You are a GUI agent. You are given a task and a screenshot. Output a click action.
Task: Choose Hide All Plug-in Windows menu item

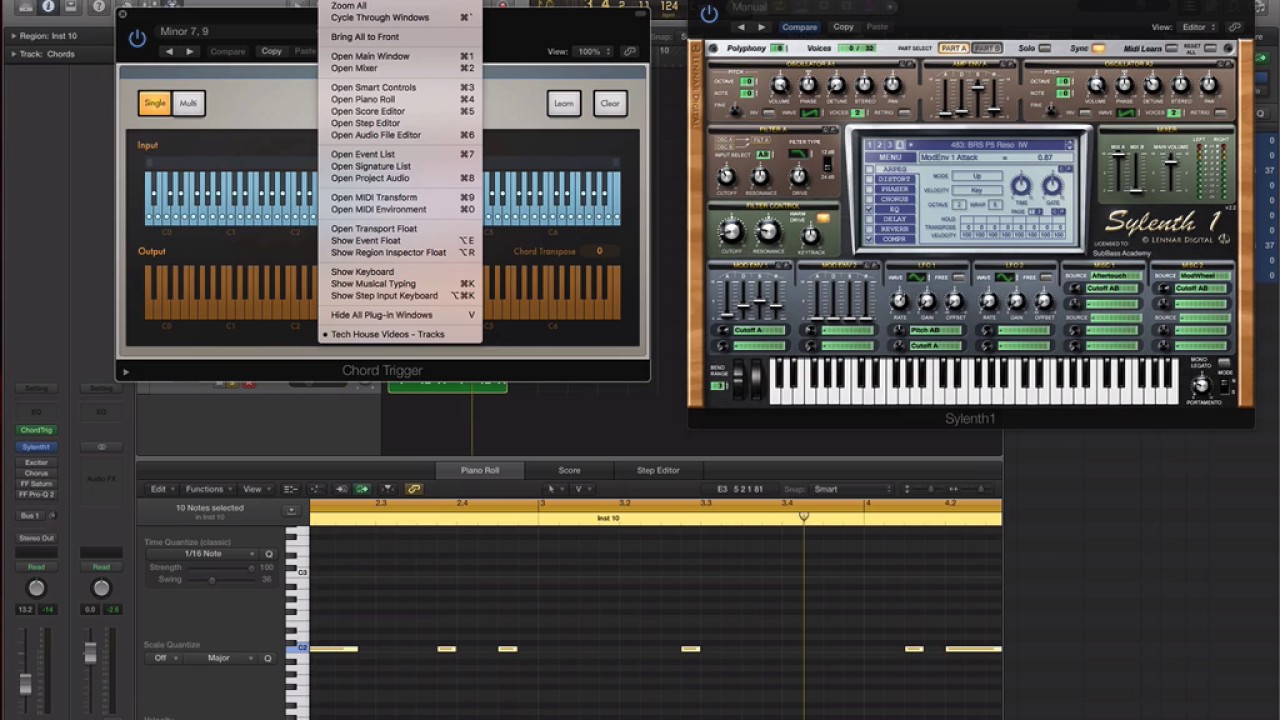click(x=400, y=315)
